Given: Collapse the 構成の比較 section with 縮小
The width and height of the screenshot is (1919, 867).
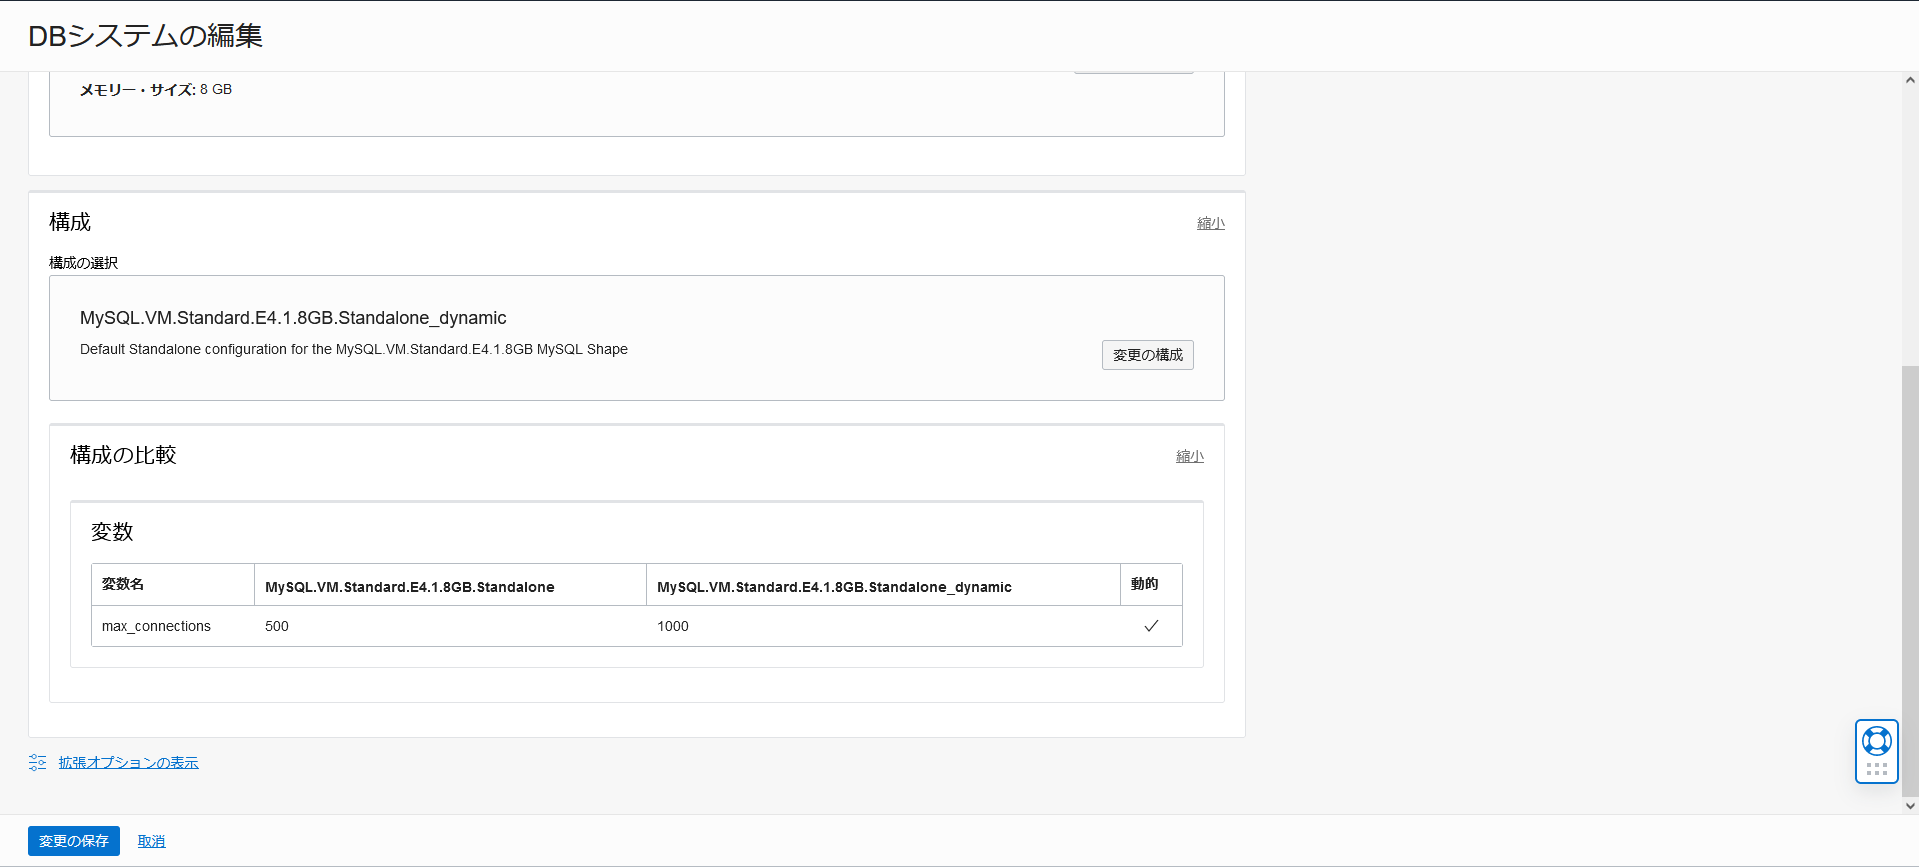Looking at the screenshot, I should [x=1189, y=456].
